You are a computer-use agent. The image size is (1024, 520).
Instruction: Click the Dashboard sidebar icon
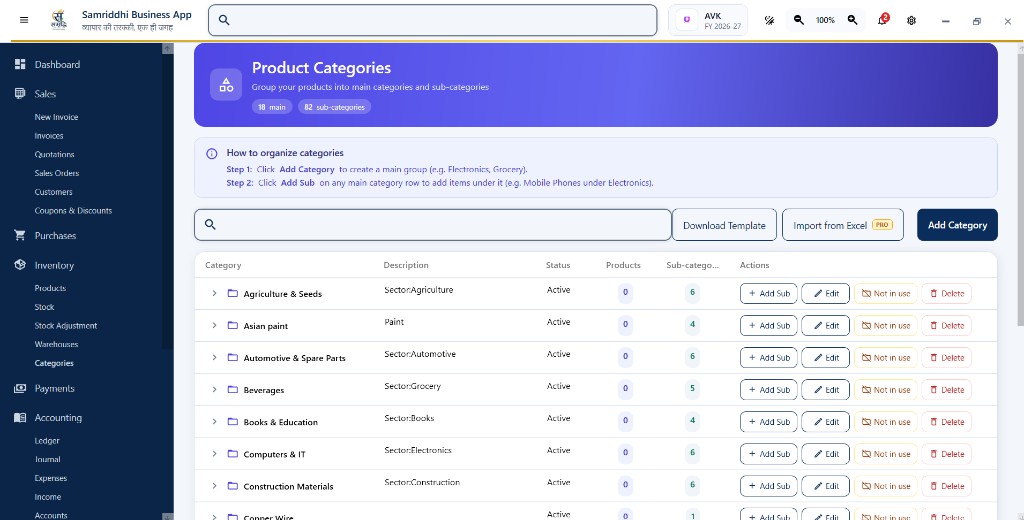pyautogui.click(x=20, y=64)
